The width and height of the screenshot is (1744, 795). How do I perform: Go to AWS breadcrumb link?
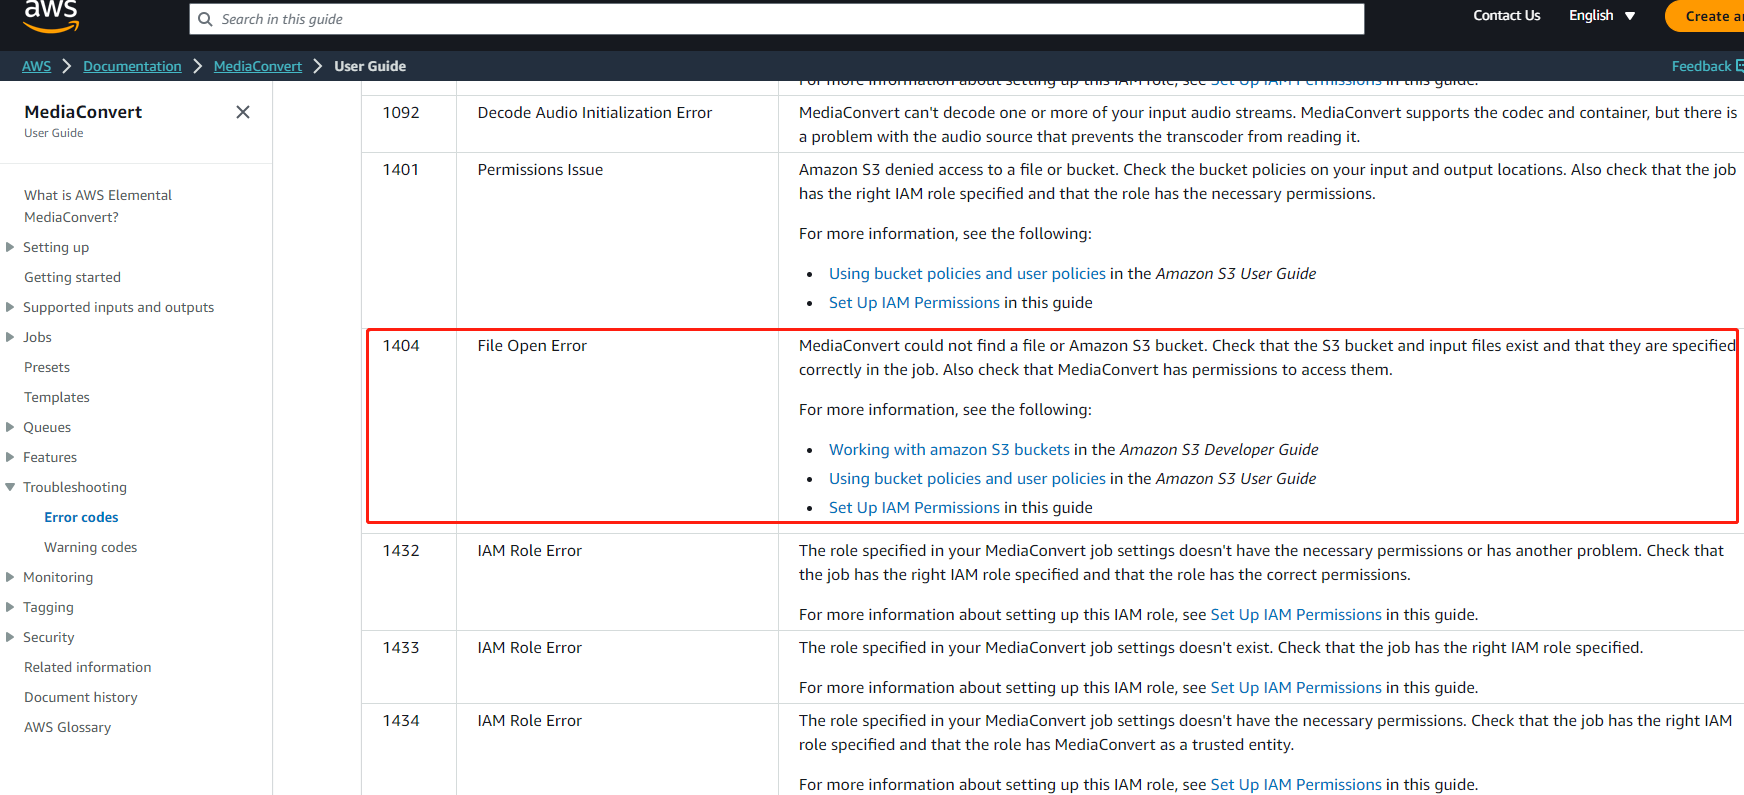click(36, 66)
